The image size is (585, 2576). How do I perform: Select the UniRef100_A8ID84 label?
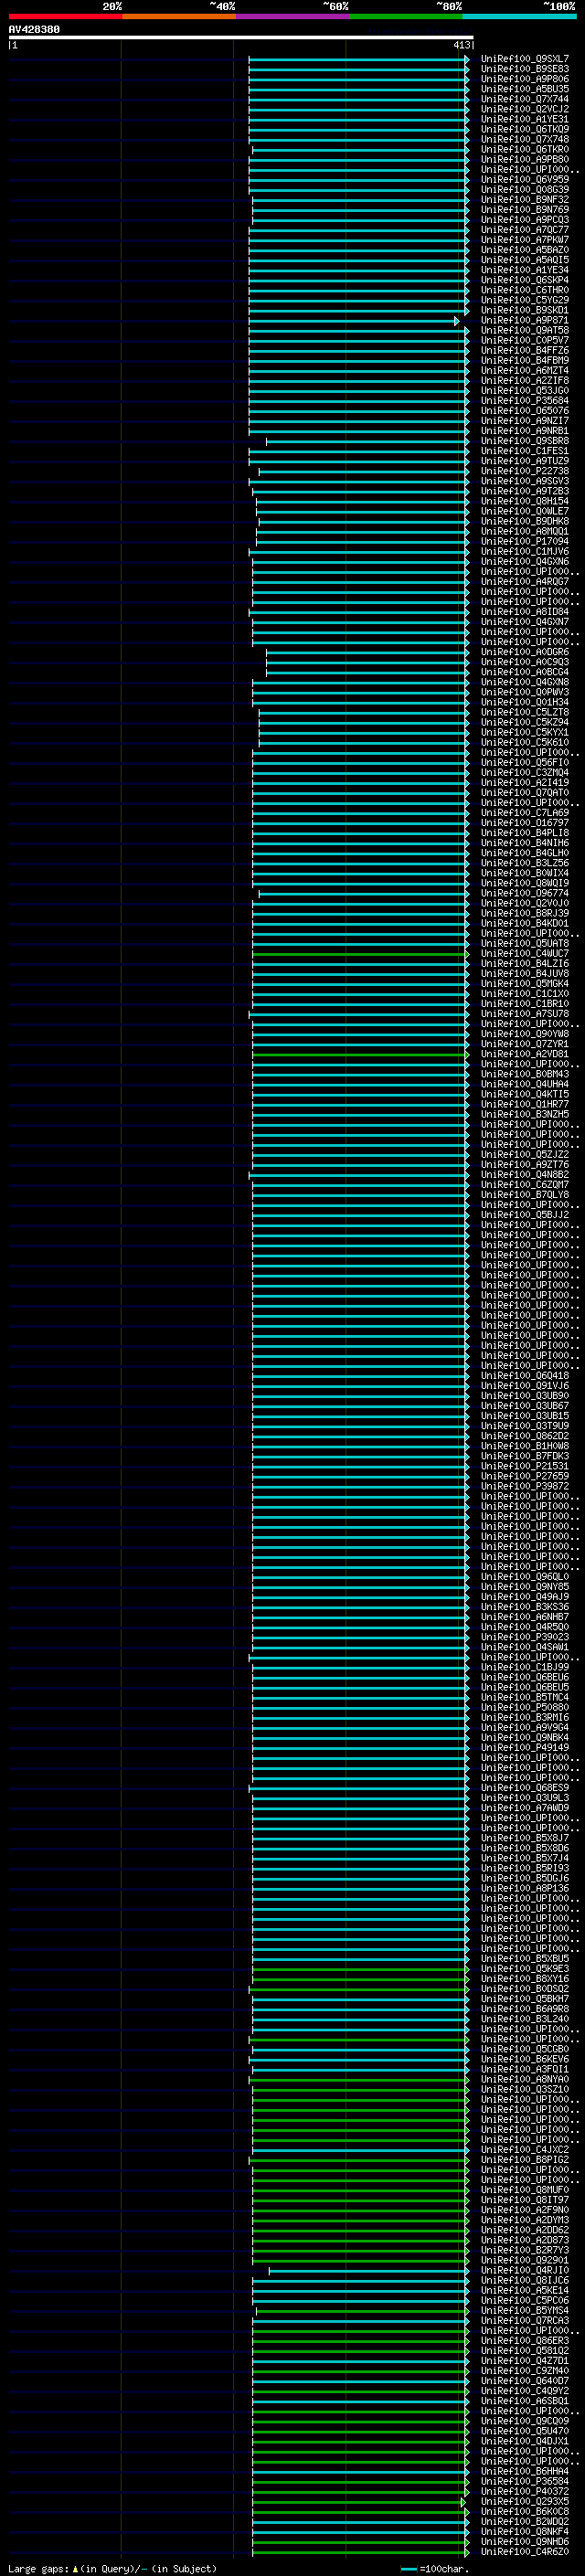[524, 612]
